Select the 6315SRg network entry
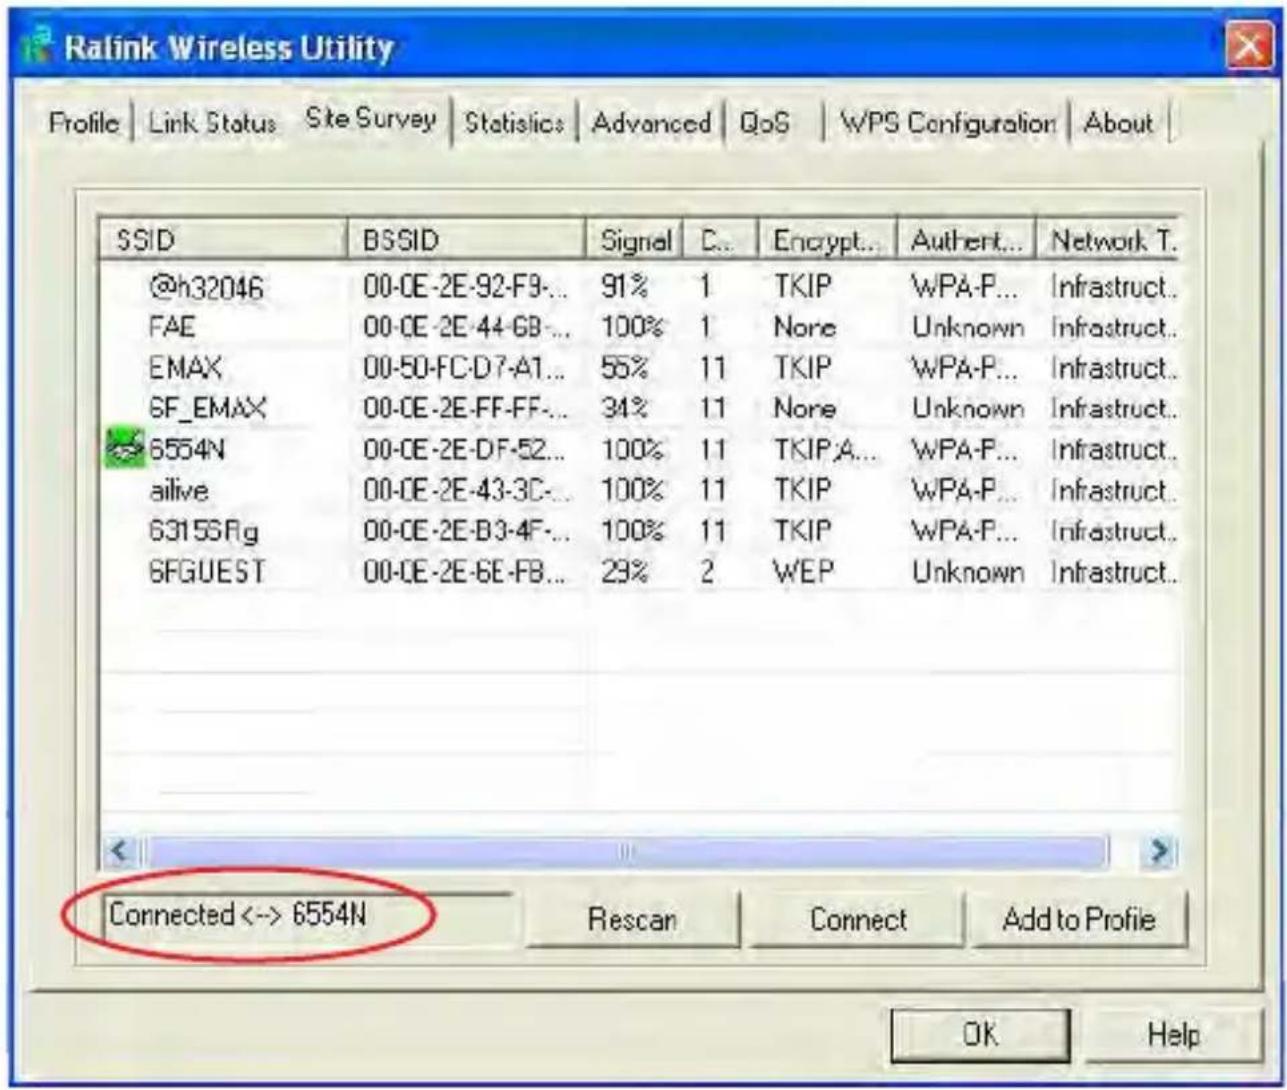 click(638, 531)
